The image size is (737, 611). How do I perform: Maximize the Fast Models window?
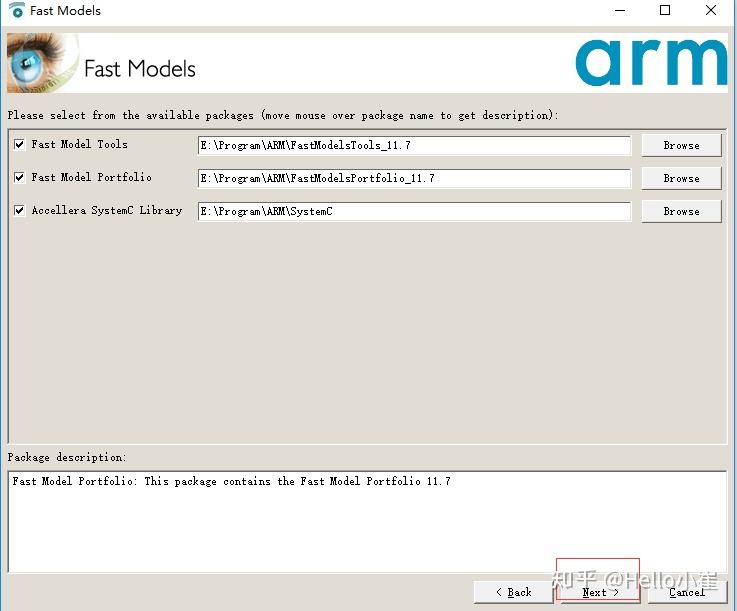[x=665, y=10]
